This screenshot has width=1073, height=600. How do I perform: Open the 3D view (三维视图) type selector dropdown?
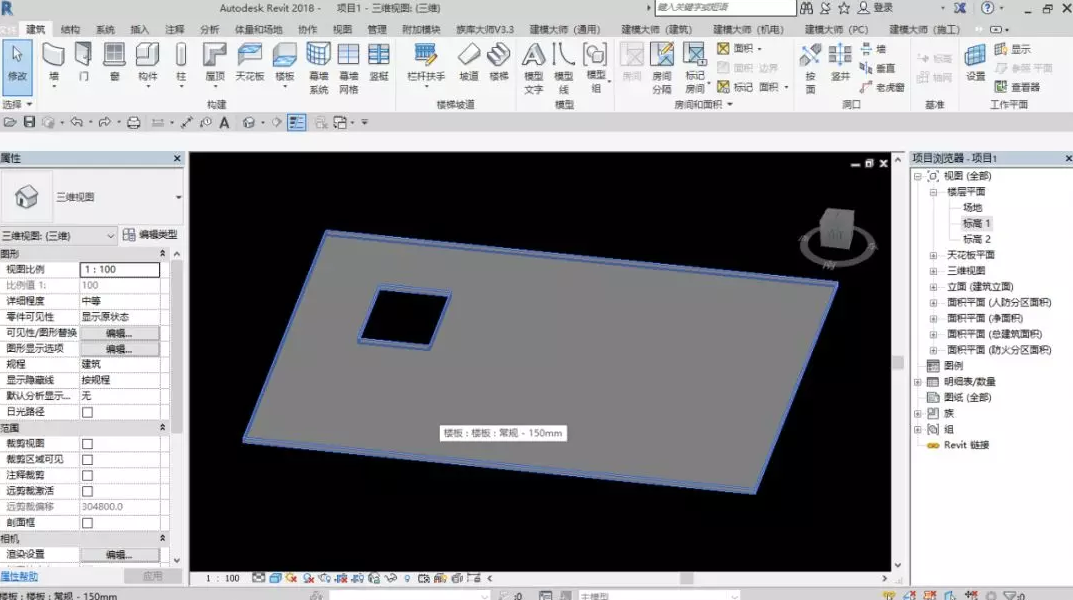tap(178, 197)
